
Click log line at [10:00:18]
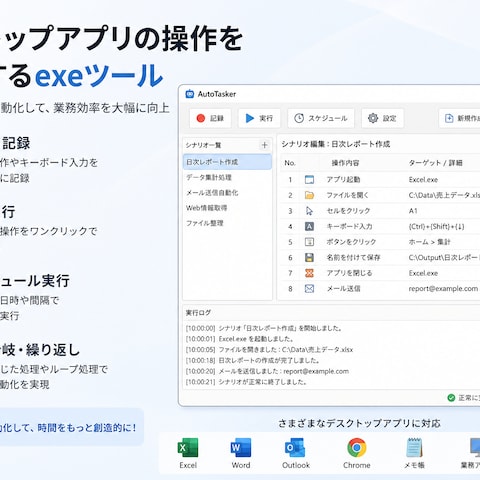253,360
